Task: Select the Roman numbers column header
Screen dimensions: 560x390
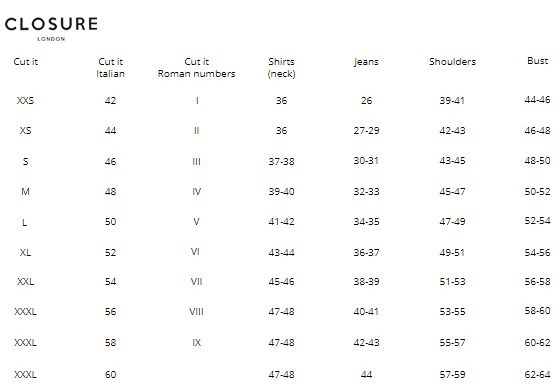Action: [x=196, y=68]
